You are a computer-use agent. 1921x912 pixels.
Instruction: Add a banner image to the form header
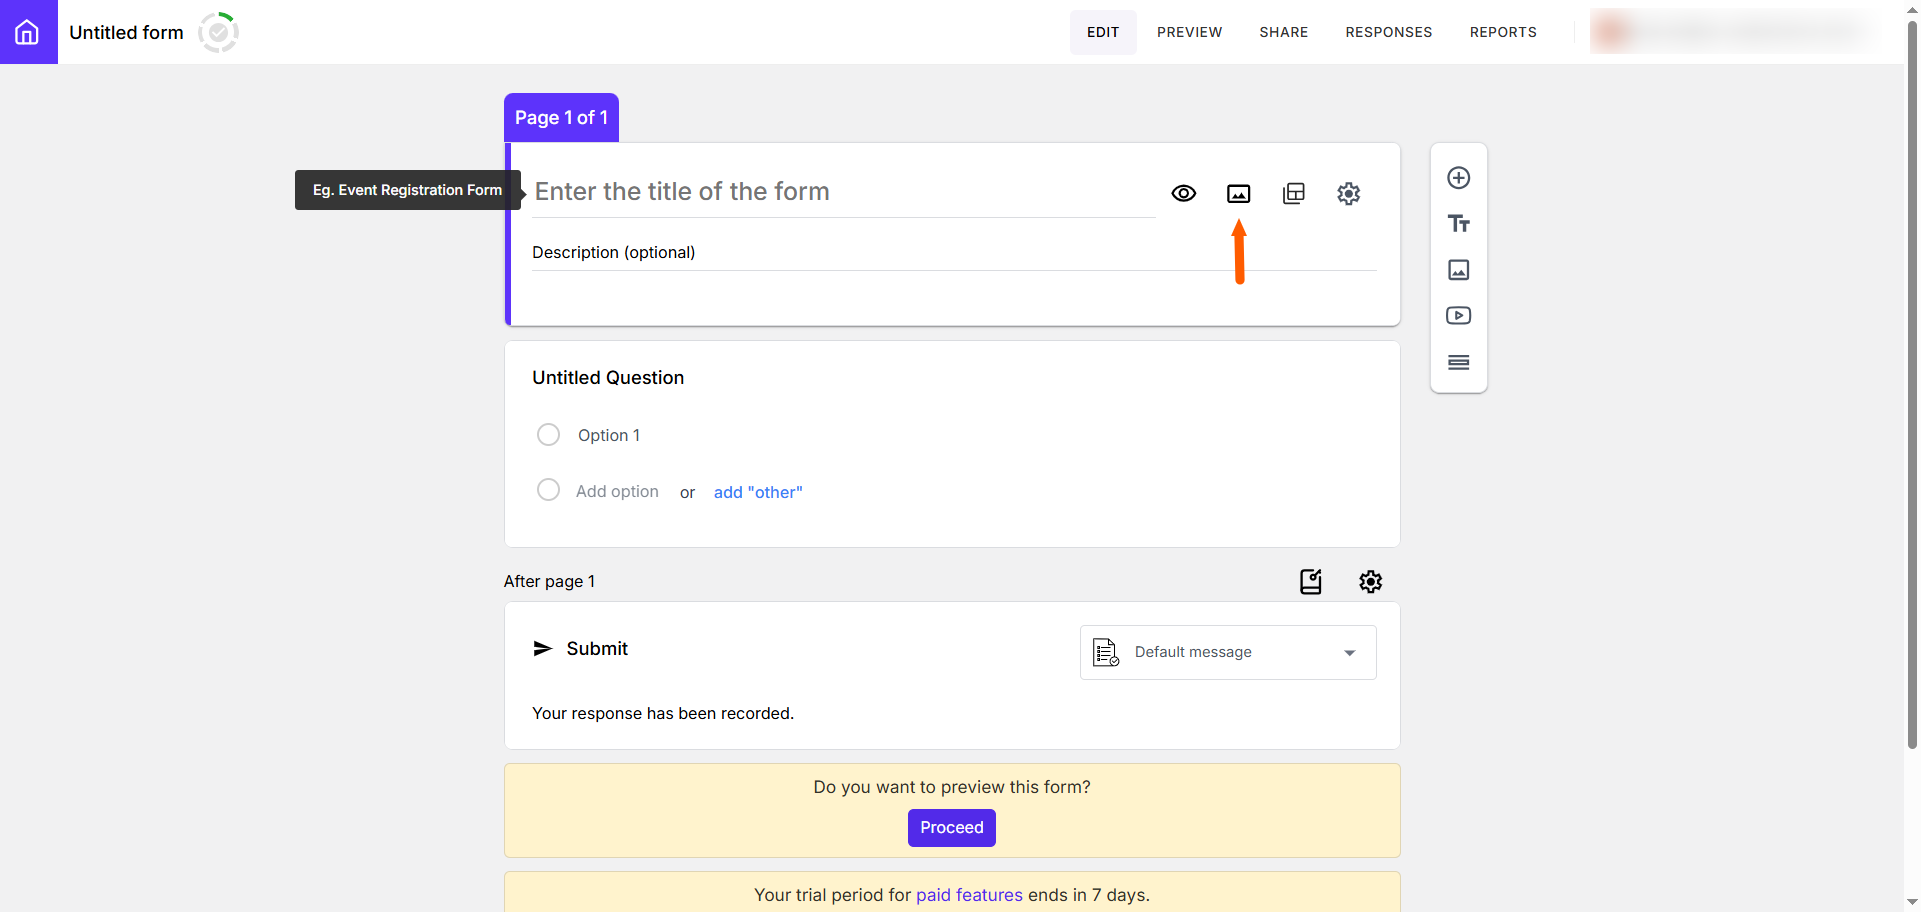[x=1239, y=193]
